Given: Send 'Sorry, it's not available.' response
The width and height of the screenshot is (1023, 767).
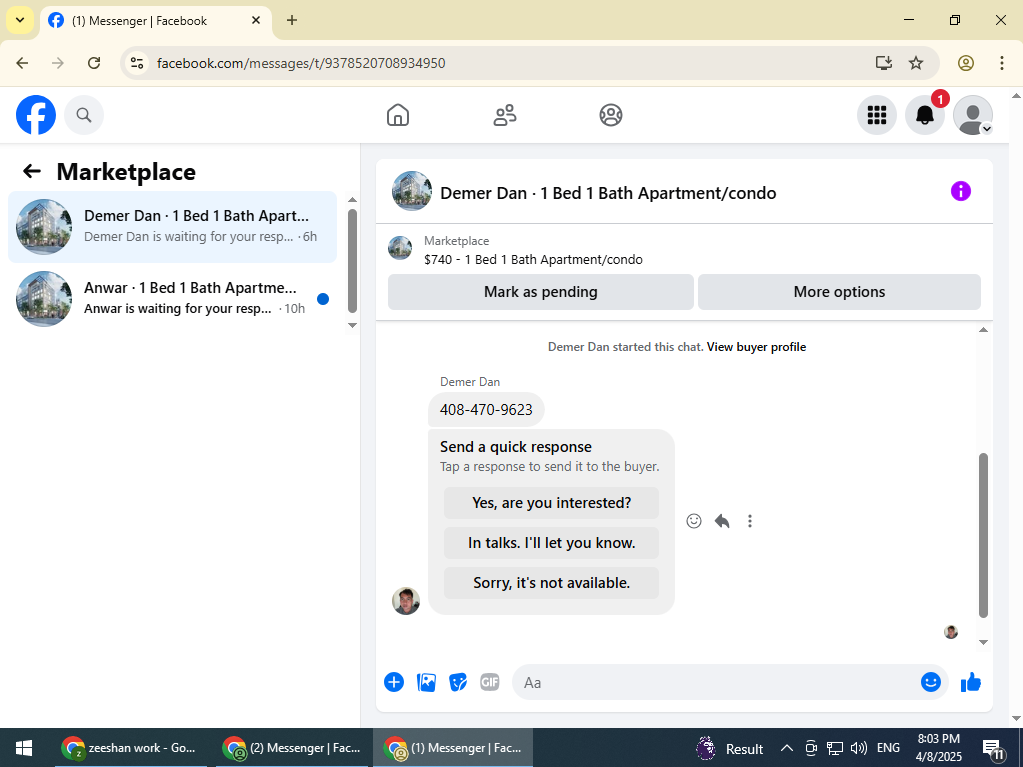Looking at the screenshot, I should pyautogui.click(x=551, y=582).
